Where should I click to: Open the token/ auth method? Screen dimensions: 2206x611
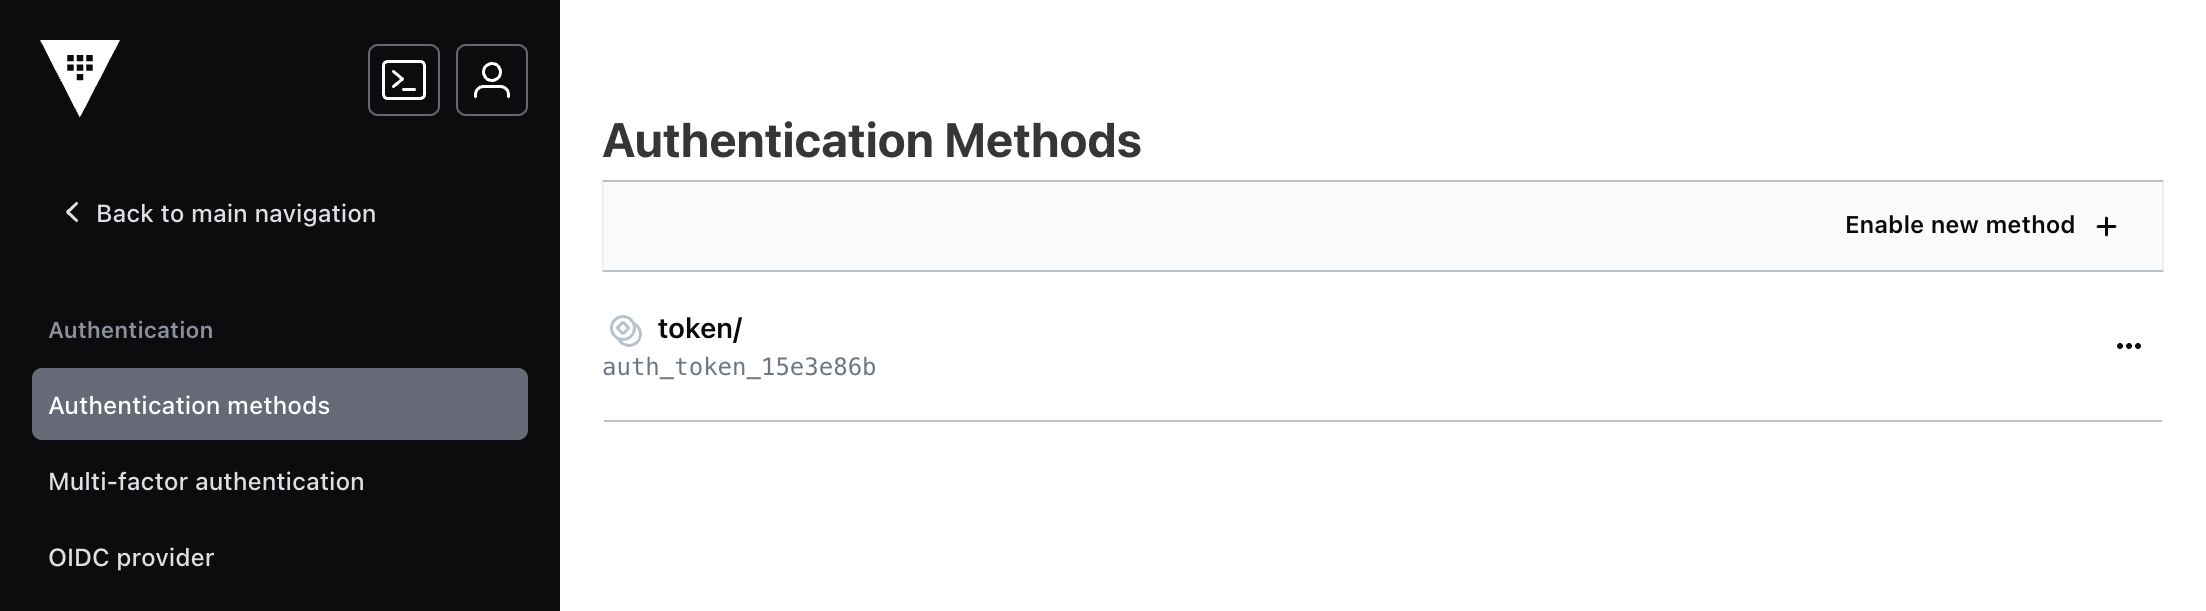pos(700,328)
